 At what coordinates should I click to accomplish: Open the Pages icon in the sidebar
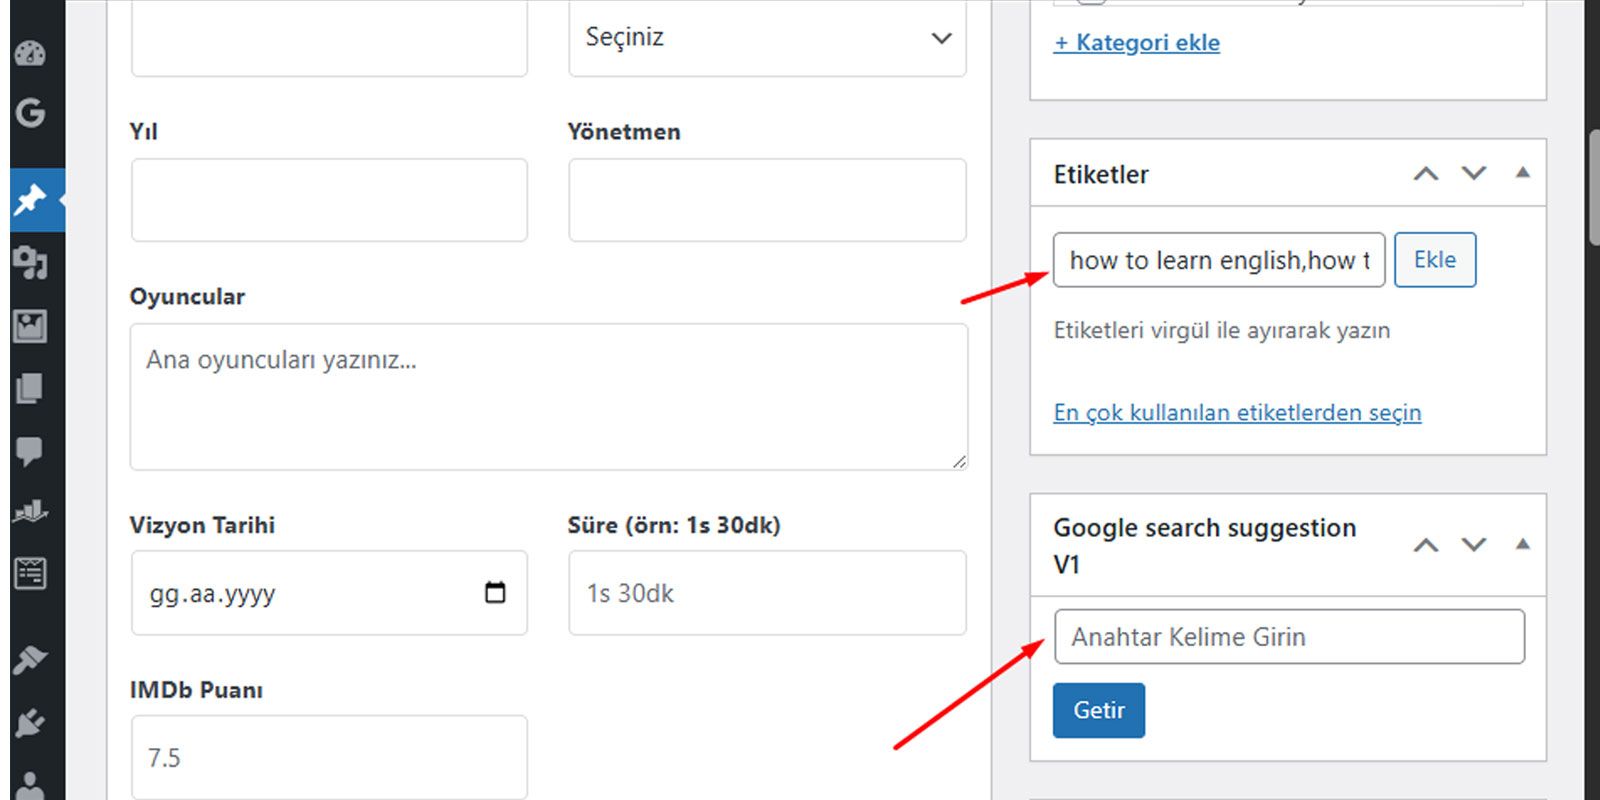30,388
